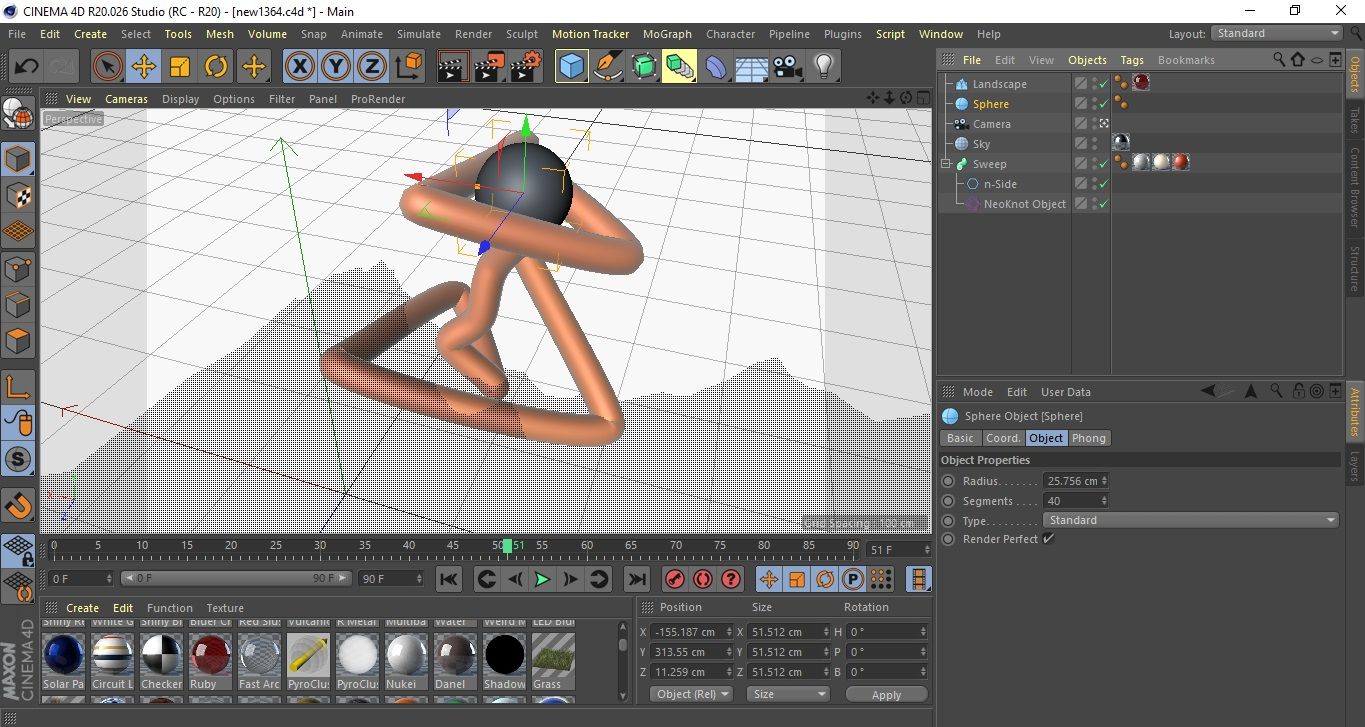Toggle the Z axis lock icon
The height and width of the screenshot is (727, 1365).
pyautogui.click(x=372, y=67)
